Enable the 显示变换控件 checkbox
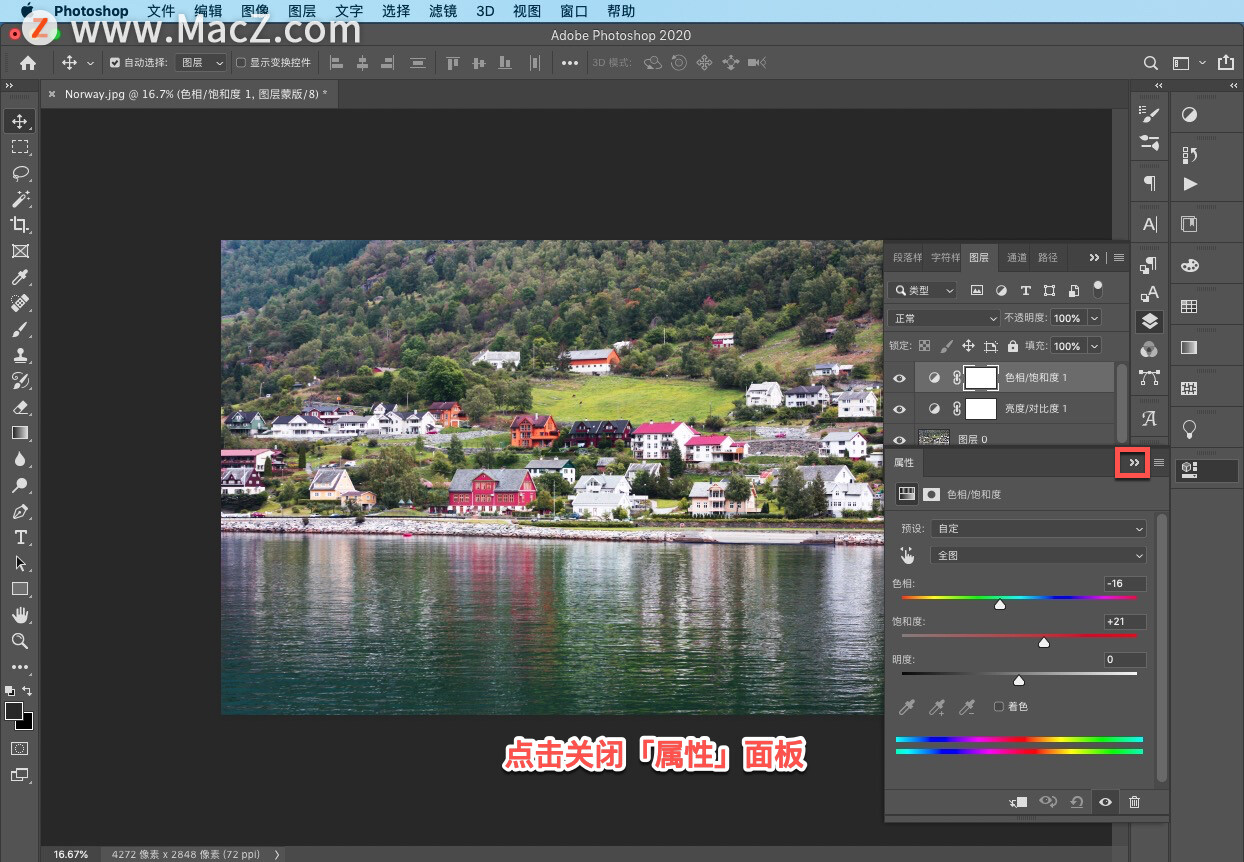The width and height of the screenshot is (1244, 862). pyautogui.click(x=241, y=63)
